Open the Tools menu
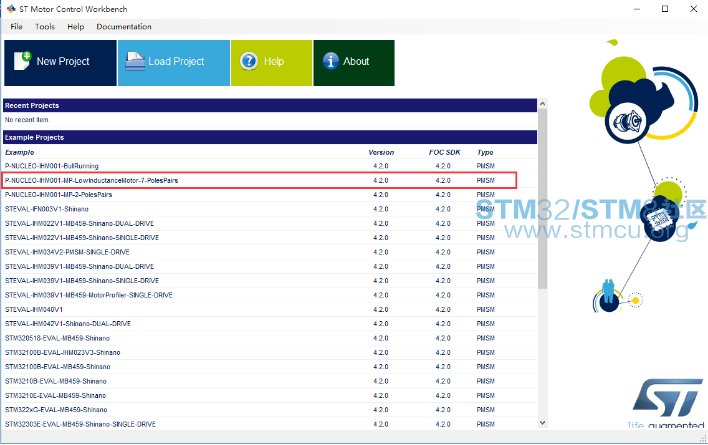This screenshot has width=708, height=445. click(x=45, y=26)
